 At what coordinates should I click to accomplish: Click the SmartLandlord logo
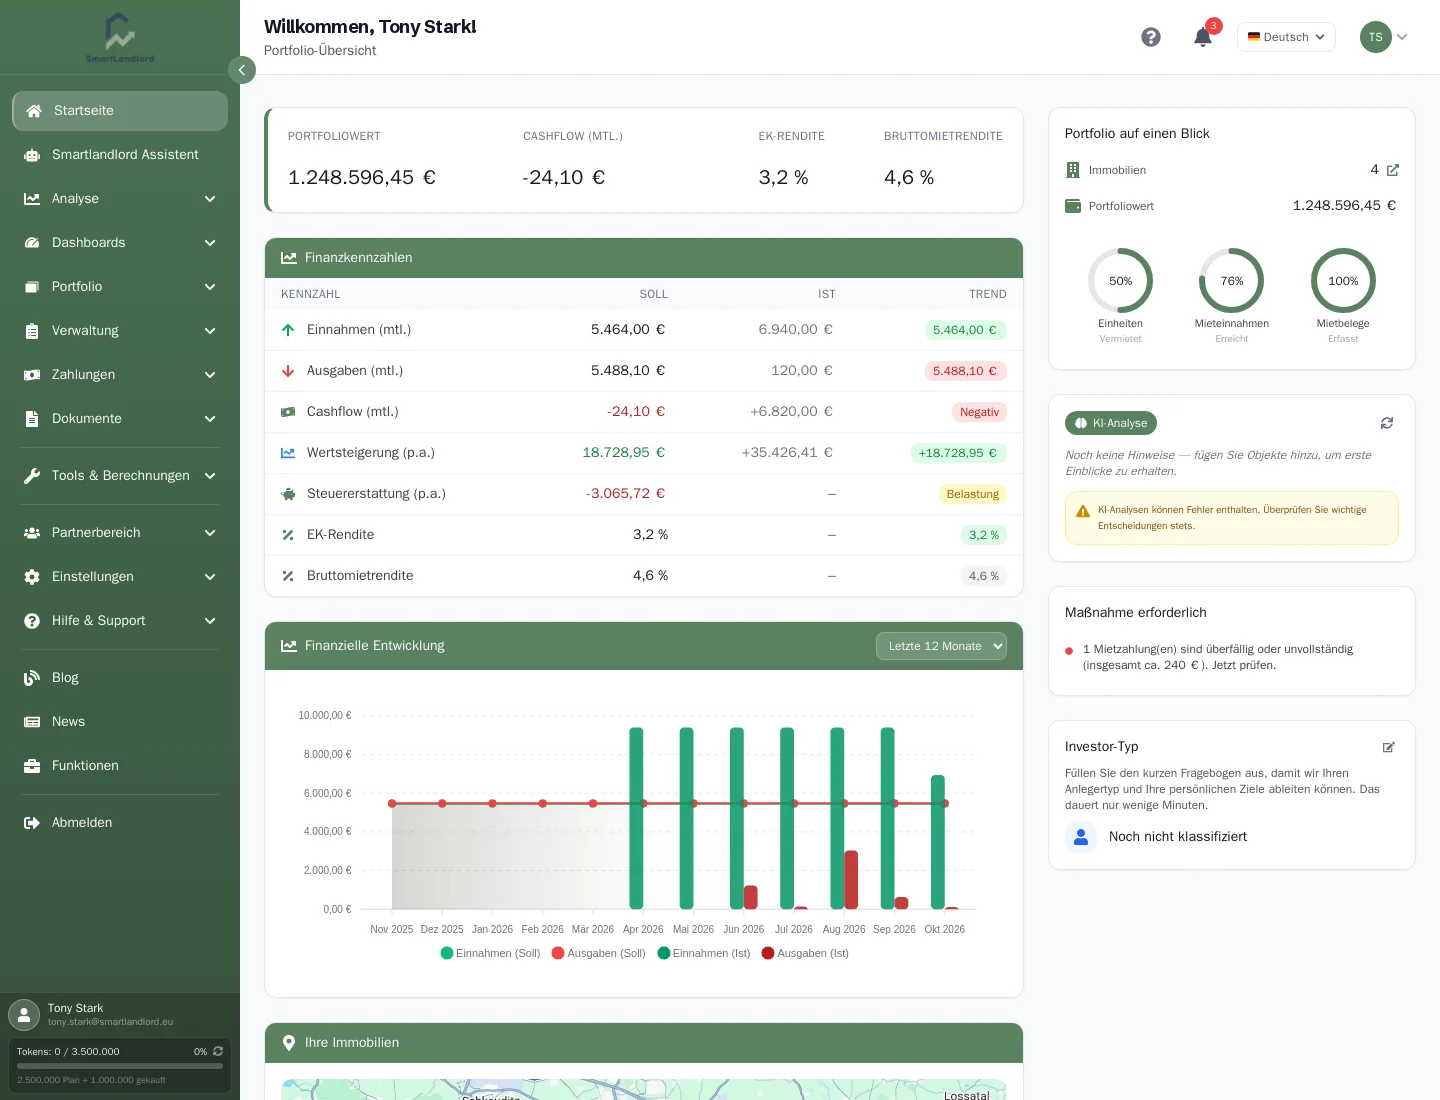tap(120, 38)
